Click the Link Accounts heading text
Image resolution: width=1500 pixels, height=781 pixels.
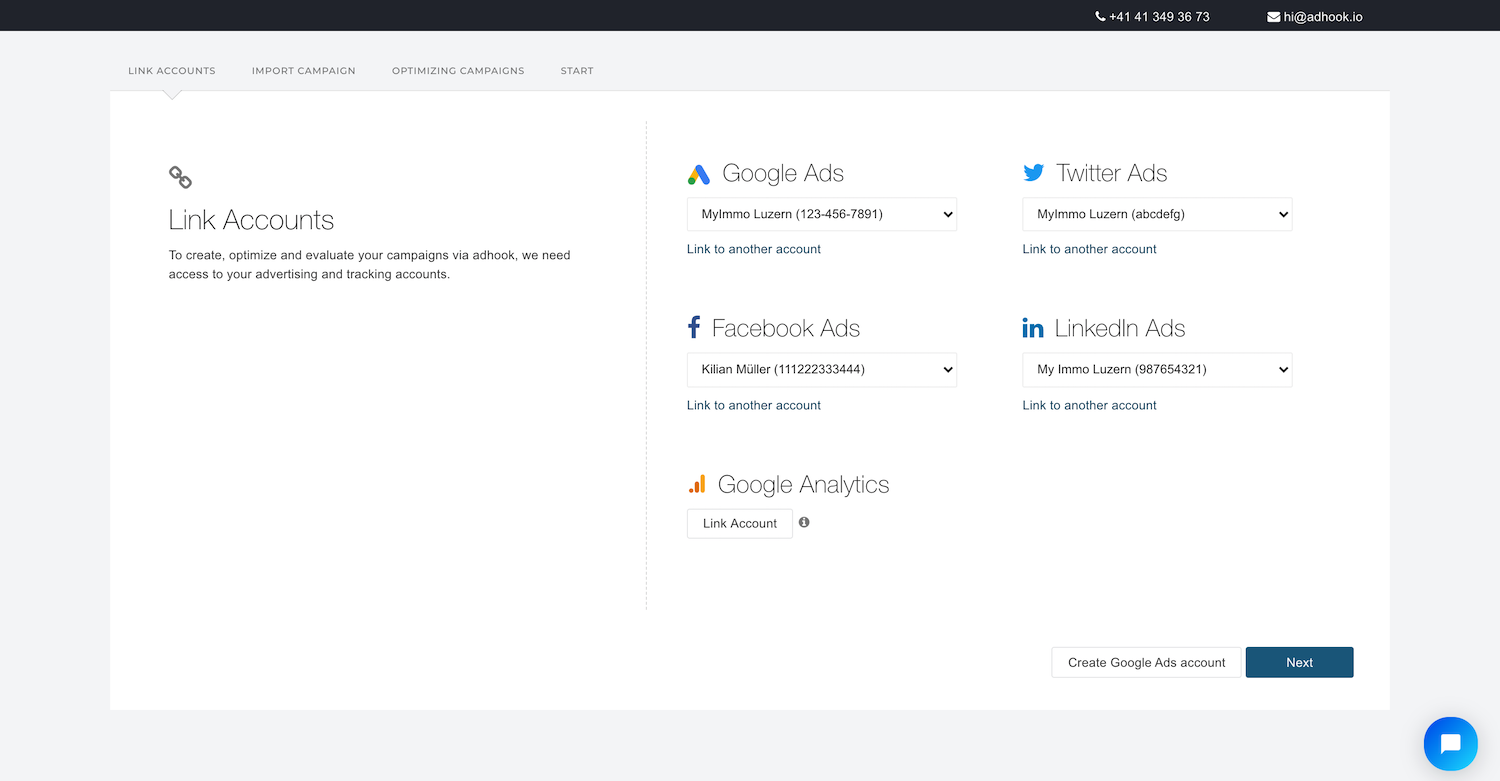click(x=251, y=220)
